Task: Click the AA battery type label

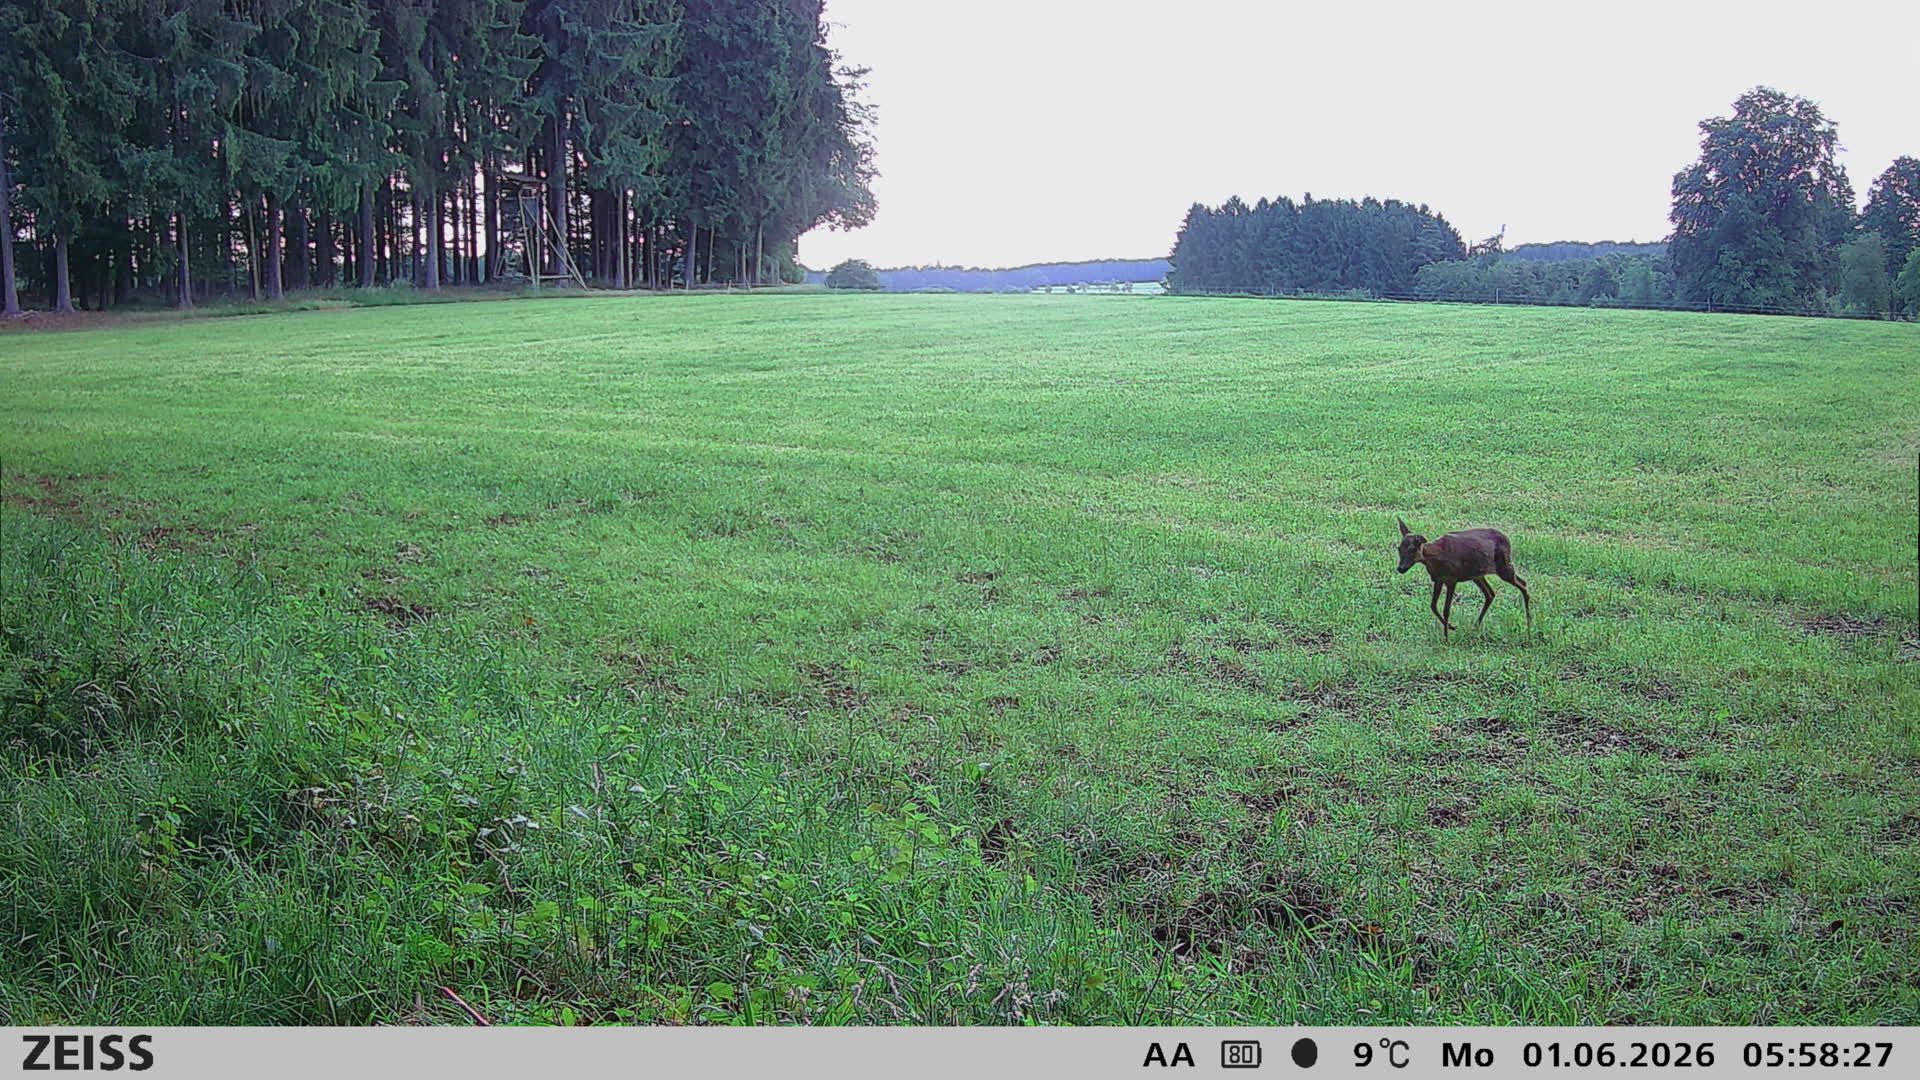Action: [x=1168, y=1055]
